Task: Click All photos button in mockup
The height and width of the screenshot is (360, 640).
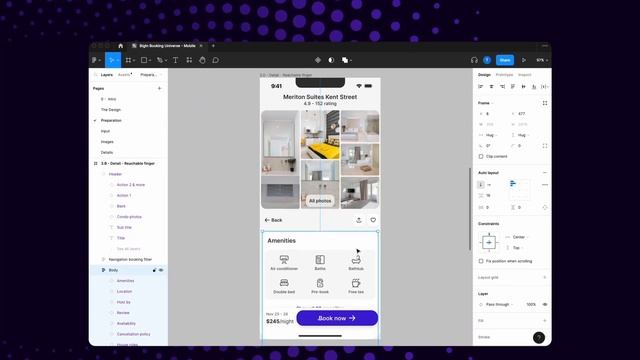Action: click(320, 201)
